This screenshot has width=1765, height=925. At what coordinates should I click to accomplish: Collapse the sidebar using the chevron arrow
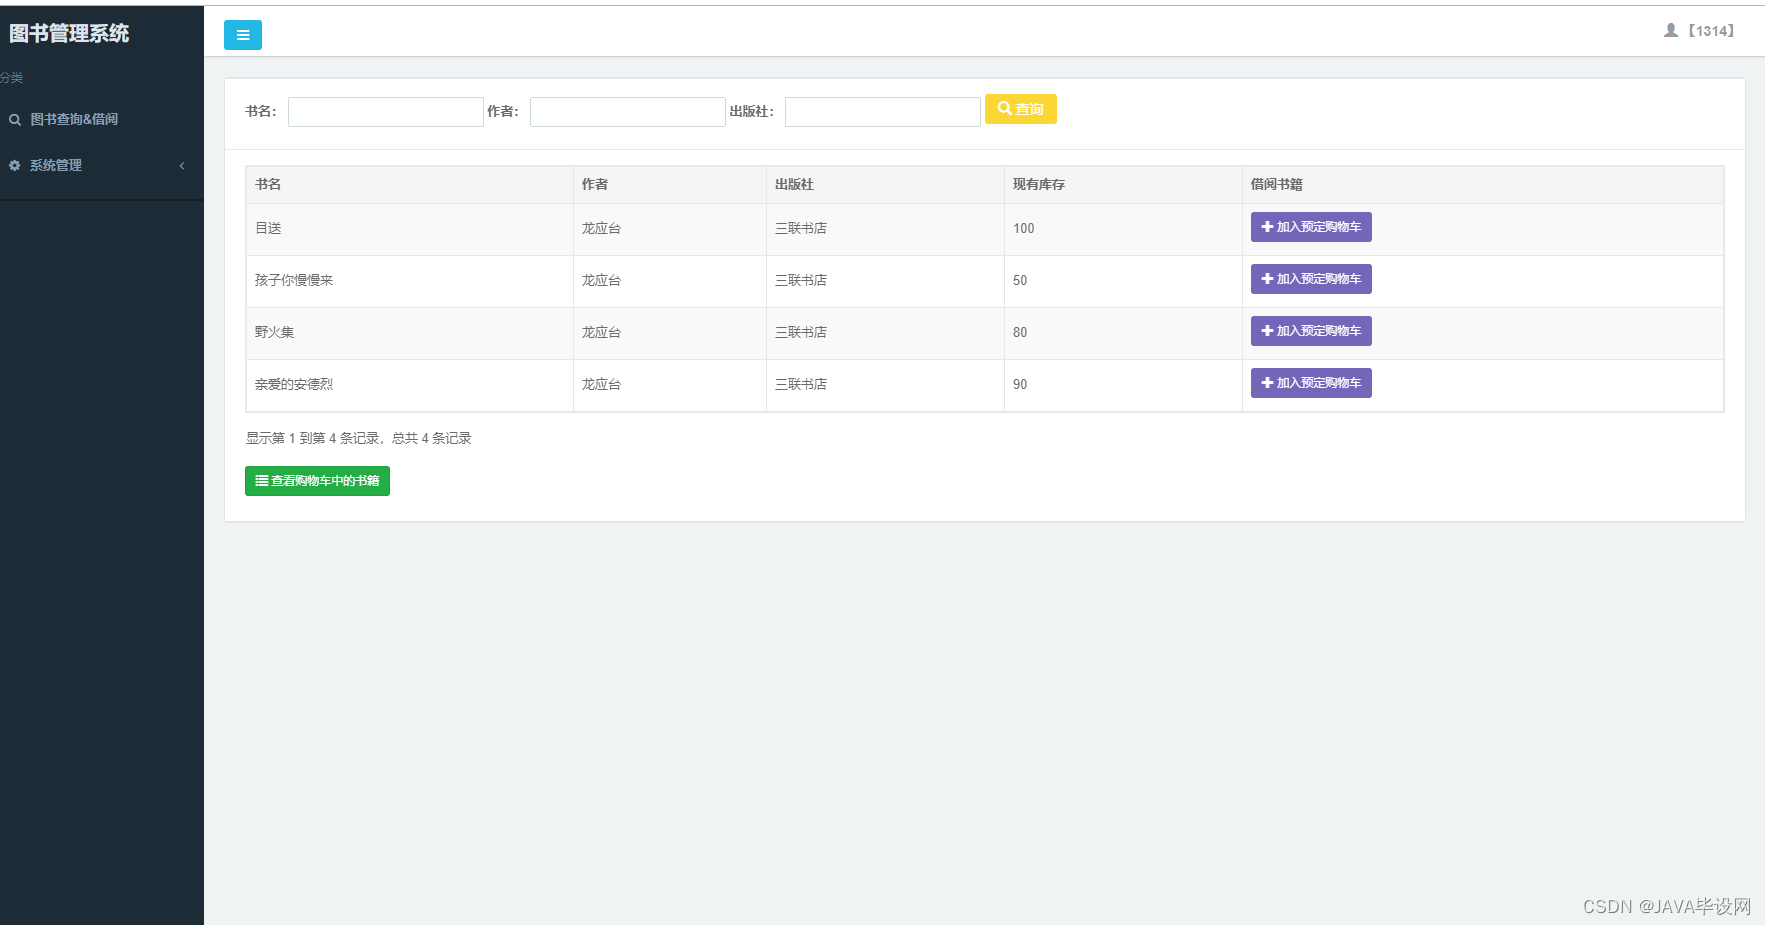[182, 166]
